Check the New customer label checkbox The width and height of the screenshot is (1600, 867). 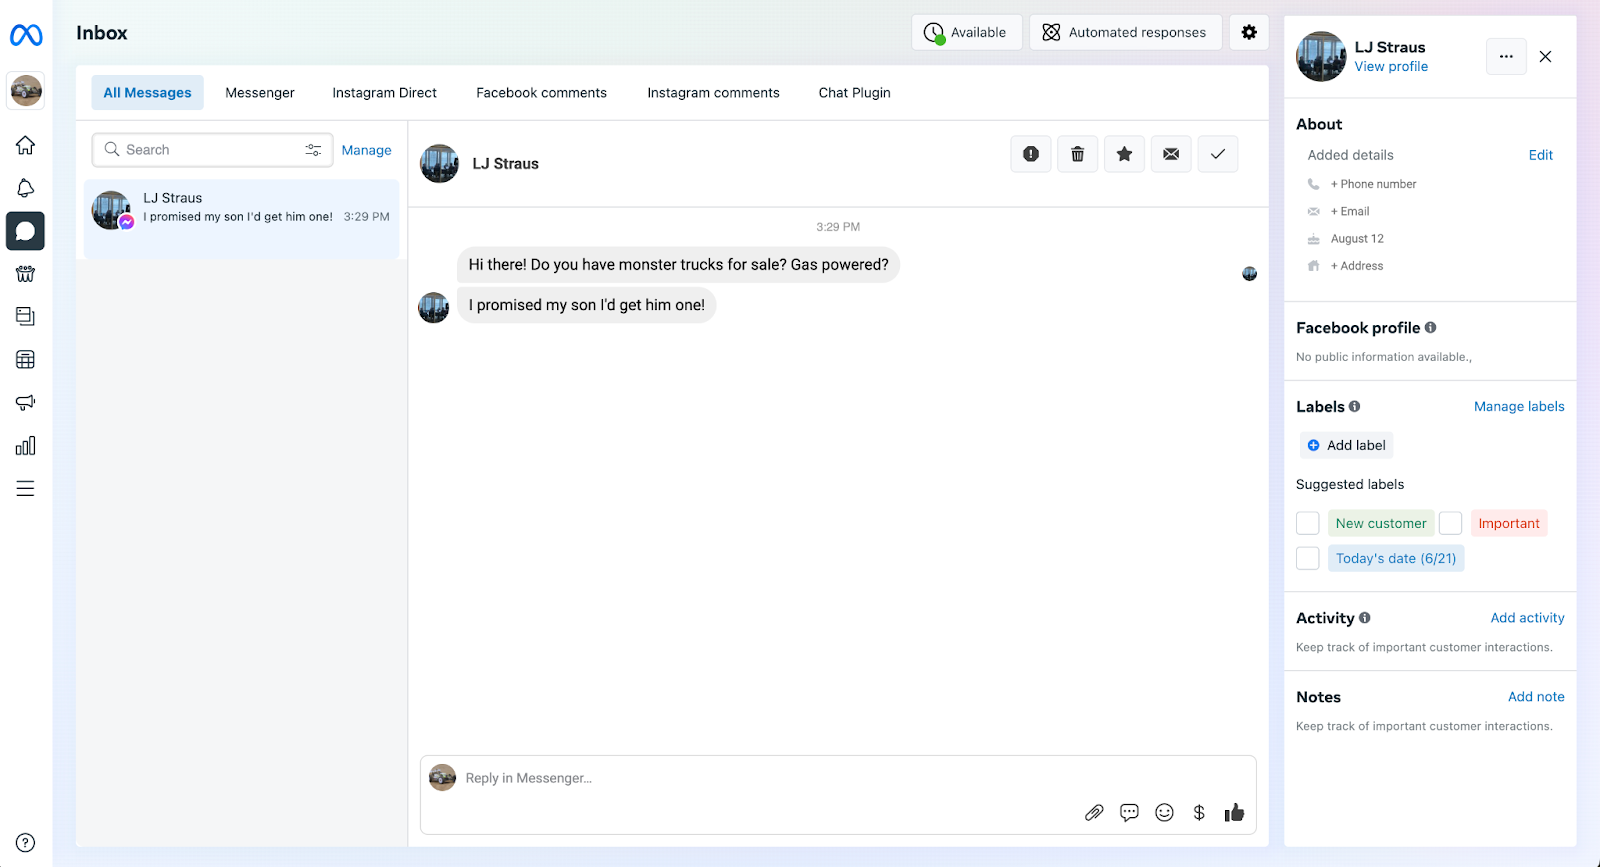[1308, 523]
